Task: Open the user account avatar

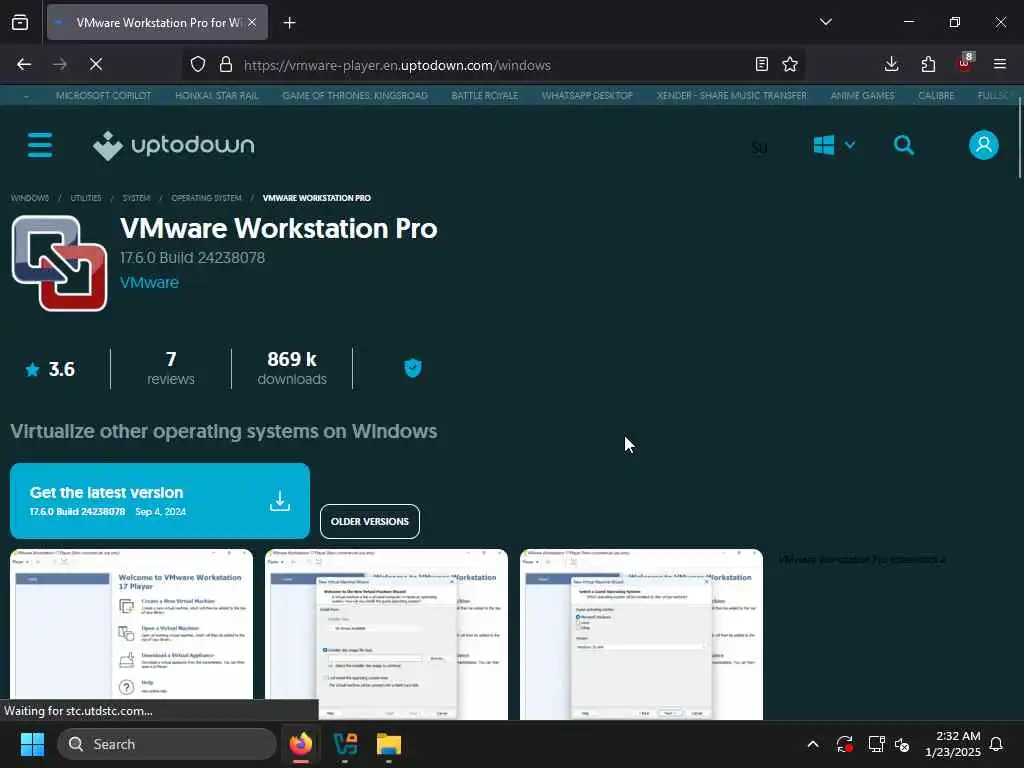Action: click(984, 145)
